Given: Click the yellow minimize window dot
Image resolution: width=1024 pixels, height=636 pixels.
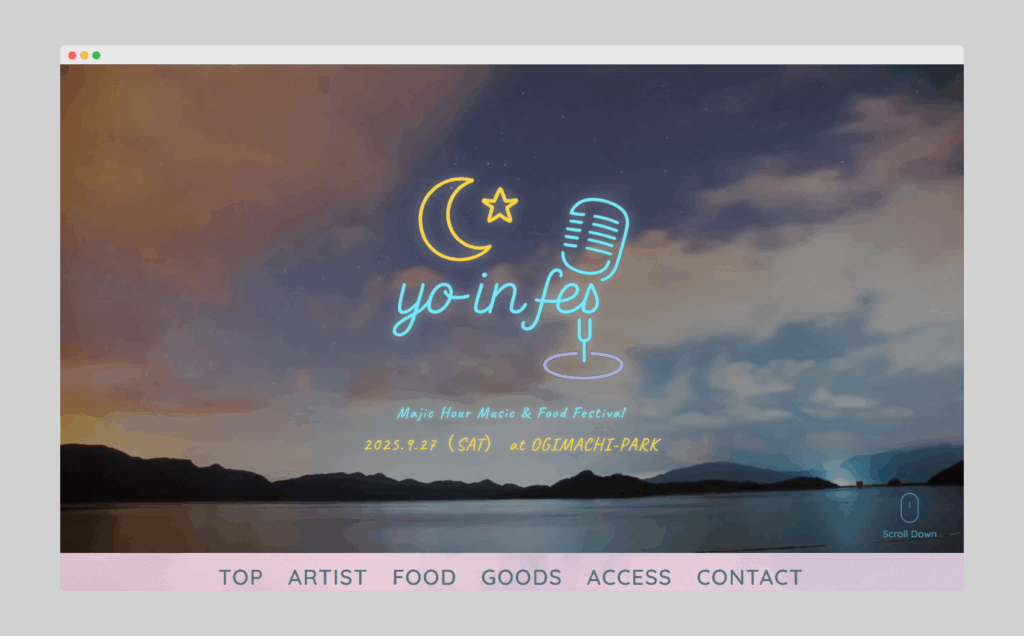Looking at the screenshot, I should [84, 56].
